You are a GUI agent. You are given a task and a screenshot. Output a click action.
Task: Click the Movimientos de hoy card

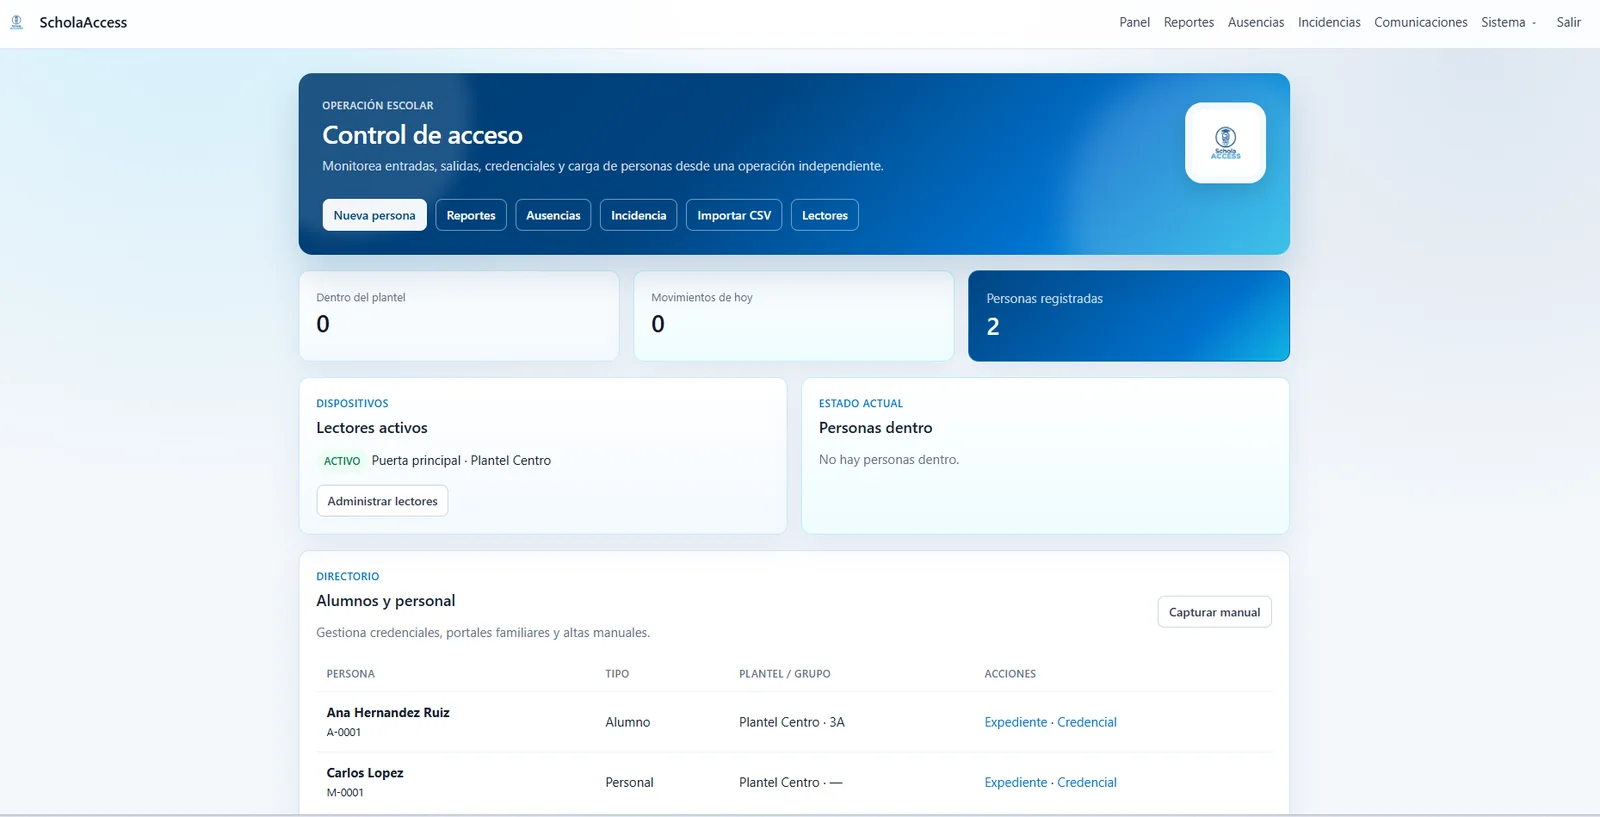[x=794, y=316]
